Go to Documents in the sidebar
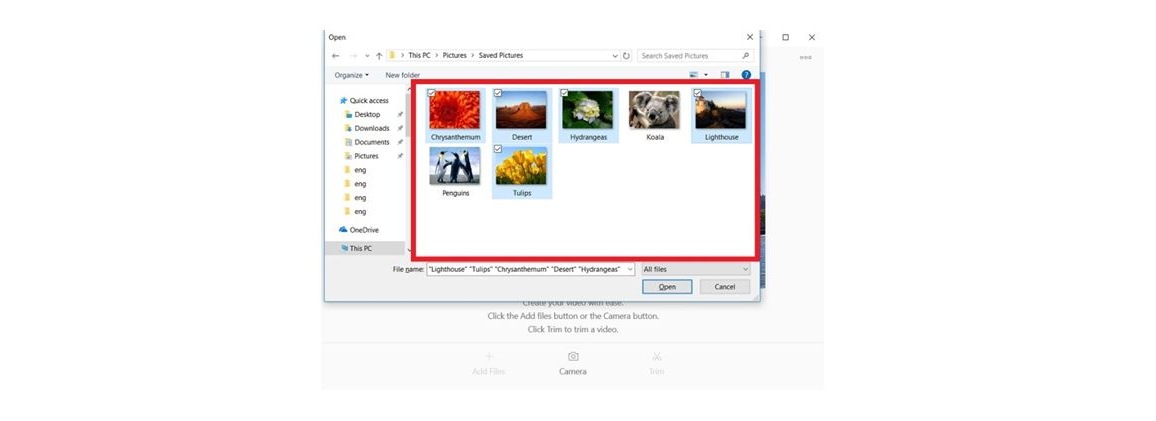Image resolution: width=1156 pixels, height=421 pixels. [x=366, y=142]
